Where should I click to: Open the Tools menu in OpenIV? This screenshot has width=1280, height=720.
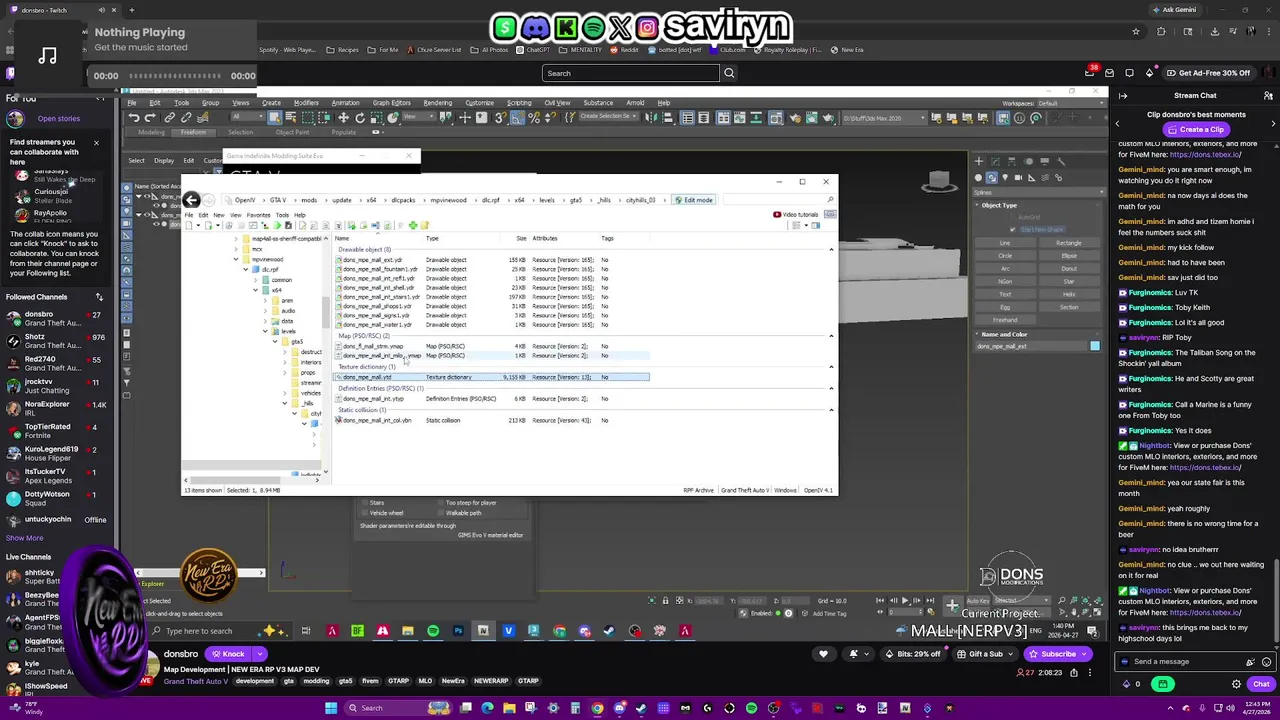(282, 215)
